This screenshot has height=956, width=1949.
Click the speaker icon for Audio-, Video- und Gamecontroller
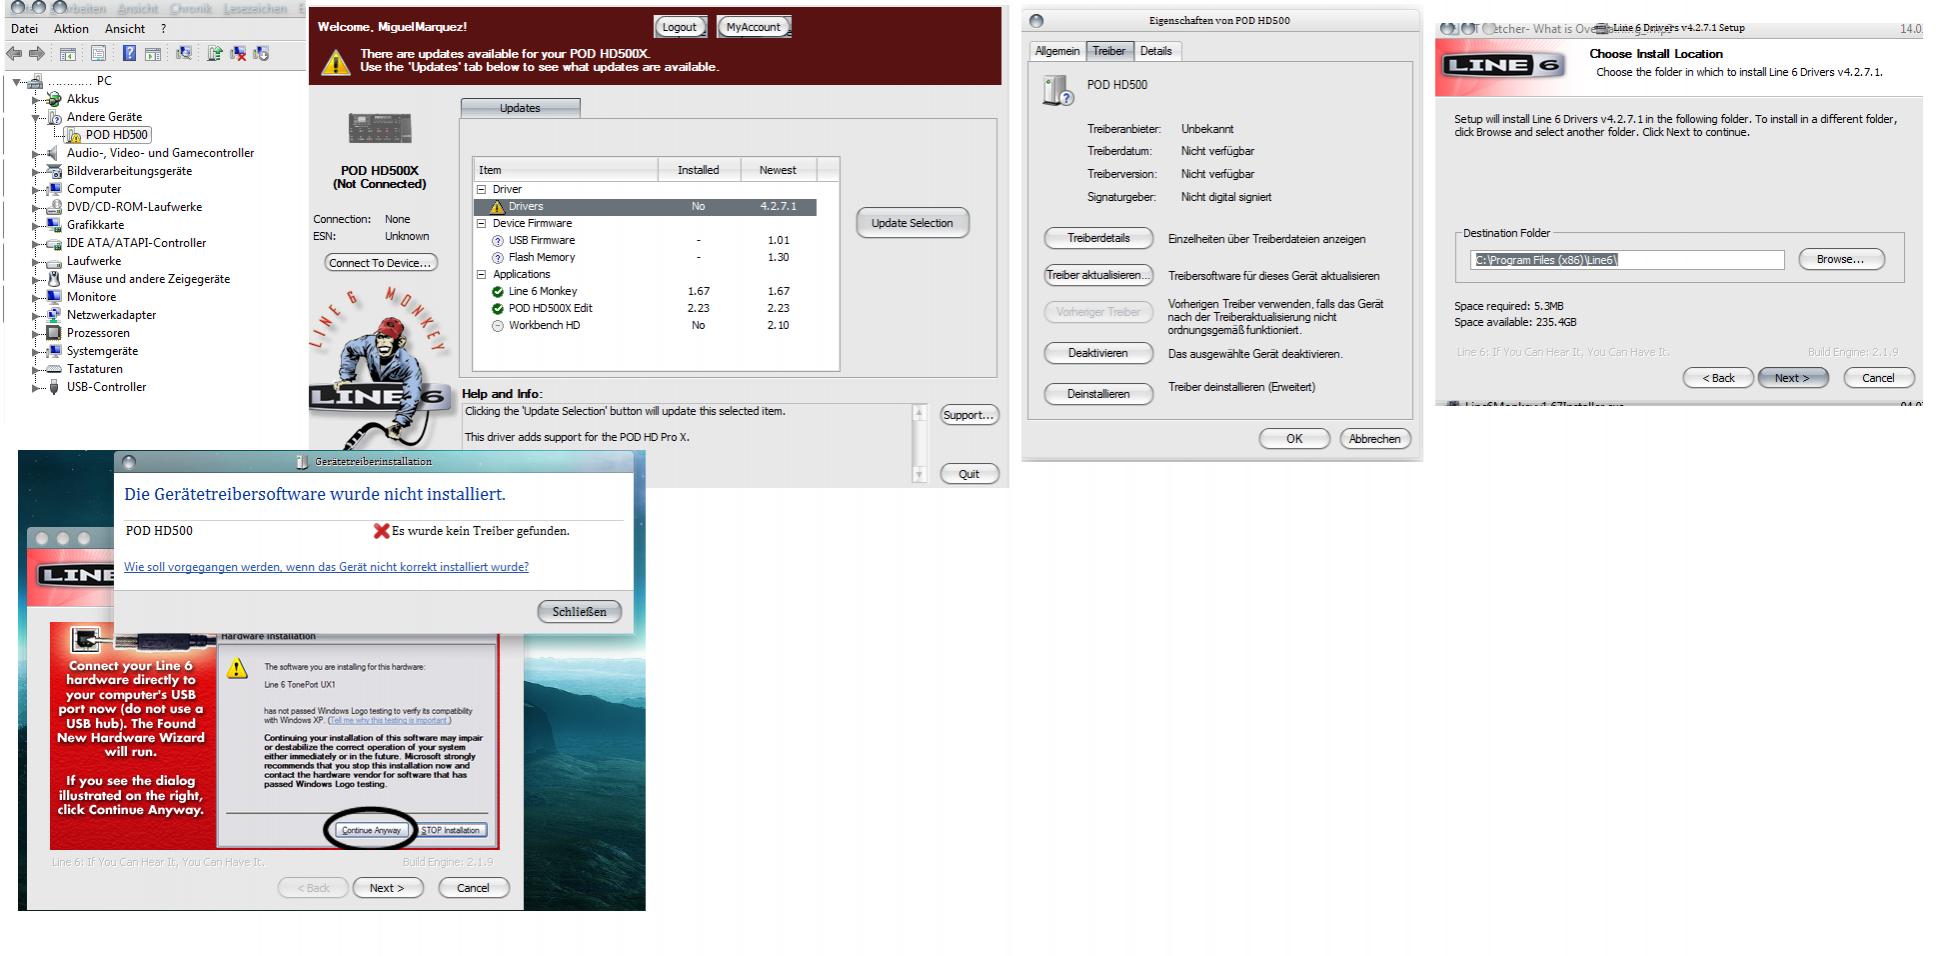pos(54,153)
